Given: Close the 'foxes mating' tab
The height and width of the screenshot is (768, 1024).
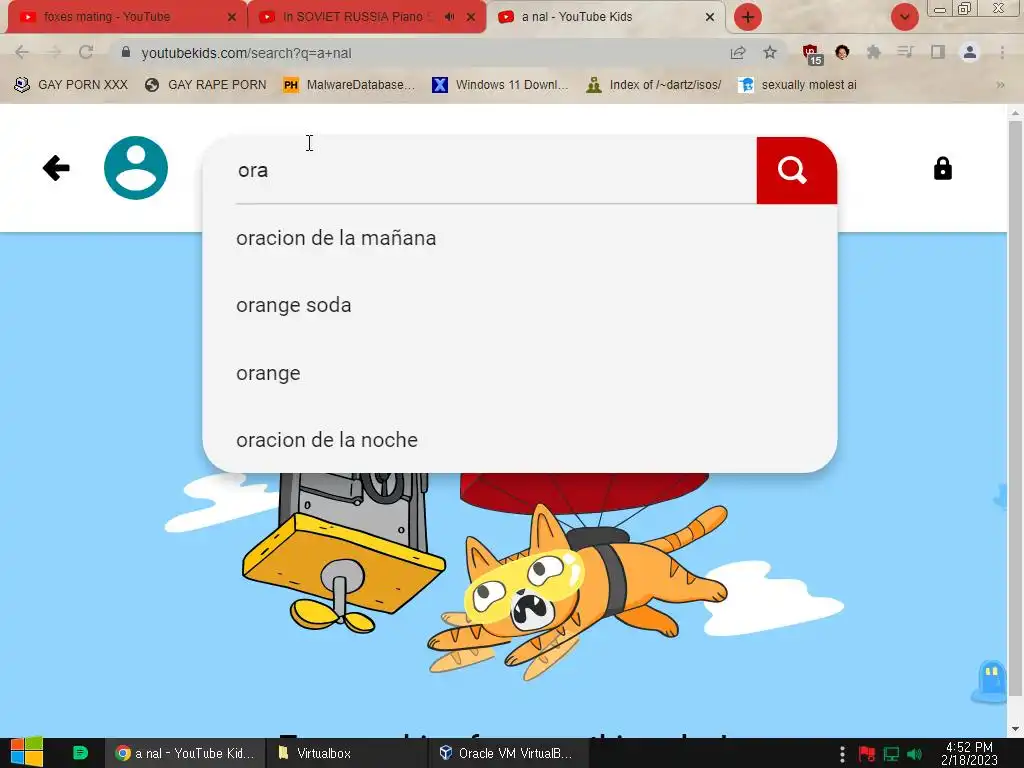Looking at the screenshot, I should point(232,17).
